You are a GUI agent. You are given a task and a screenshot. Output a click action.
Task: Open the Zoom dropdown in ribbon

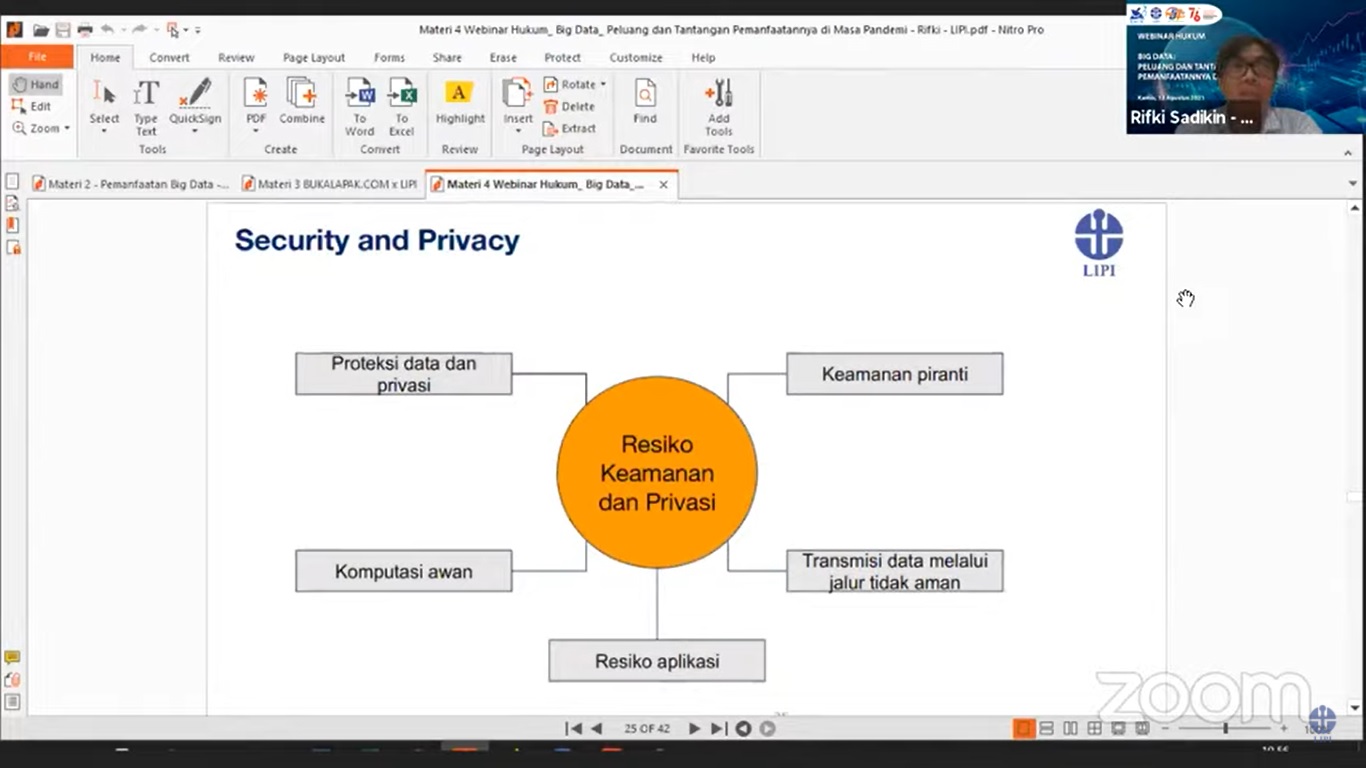pyautogui.click(x=67, y=129)
